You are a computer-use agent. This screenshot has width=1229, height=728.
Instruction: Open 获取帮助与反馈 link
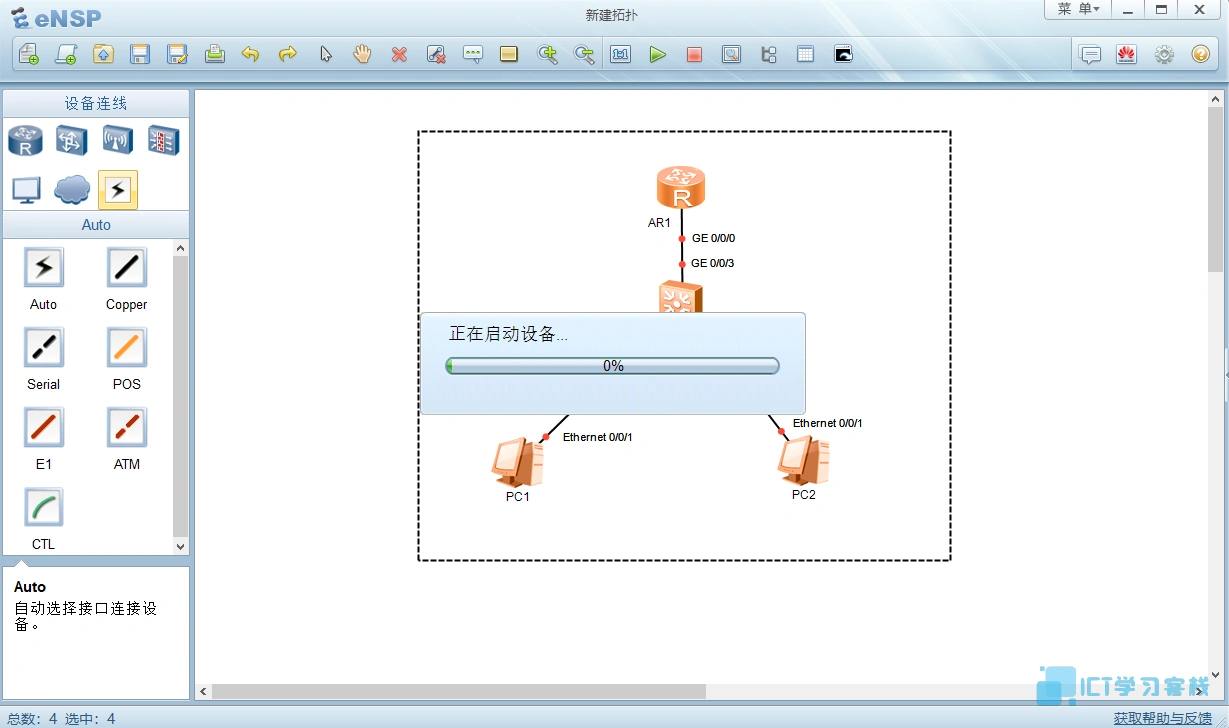[x=1162, y=718]
